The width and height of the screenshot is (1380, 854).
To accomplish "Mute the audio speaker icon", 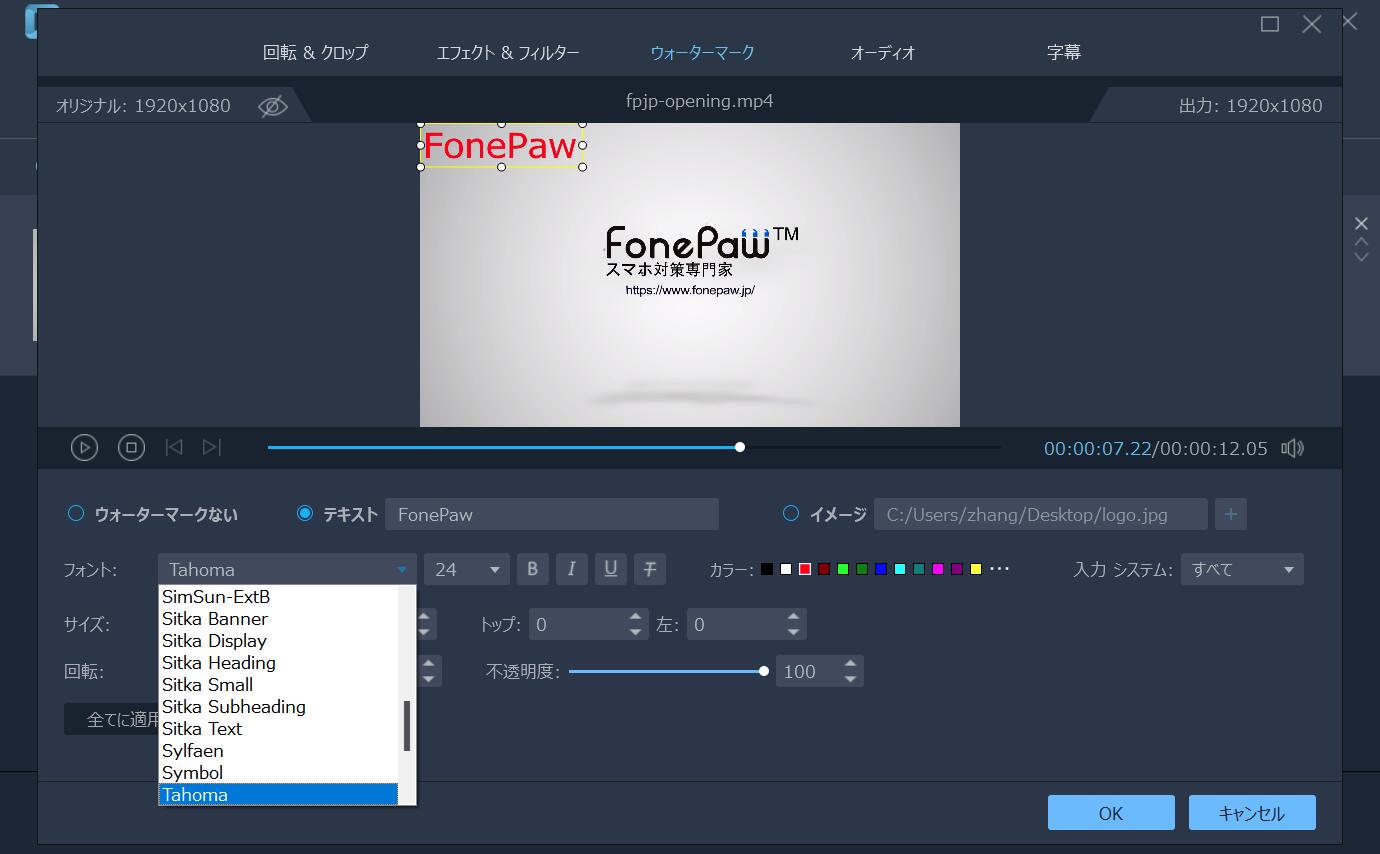I will 1292,448.
